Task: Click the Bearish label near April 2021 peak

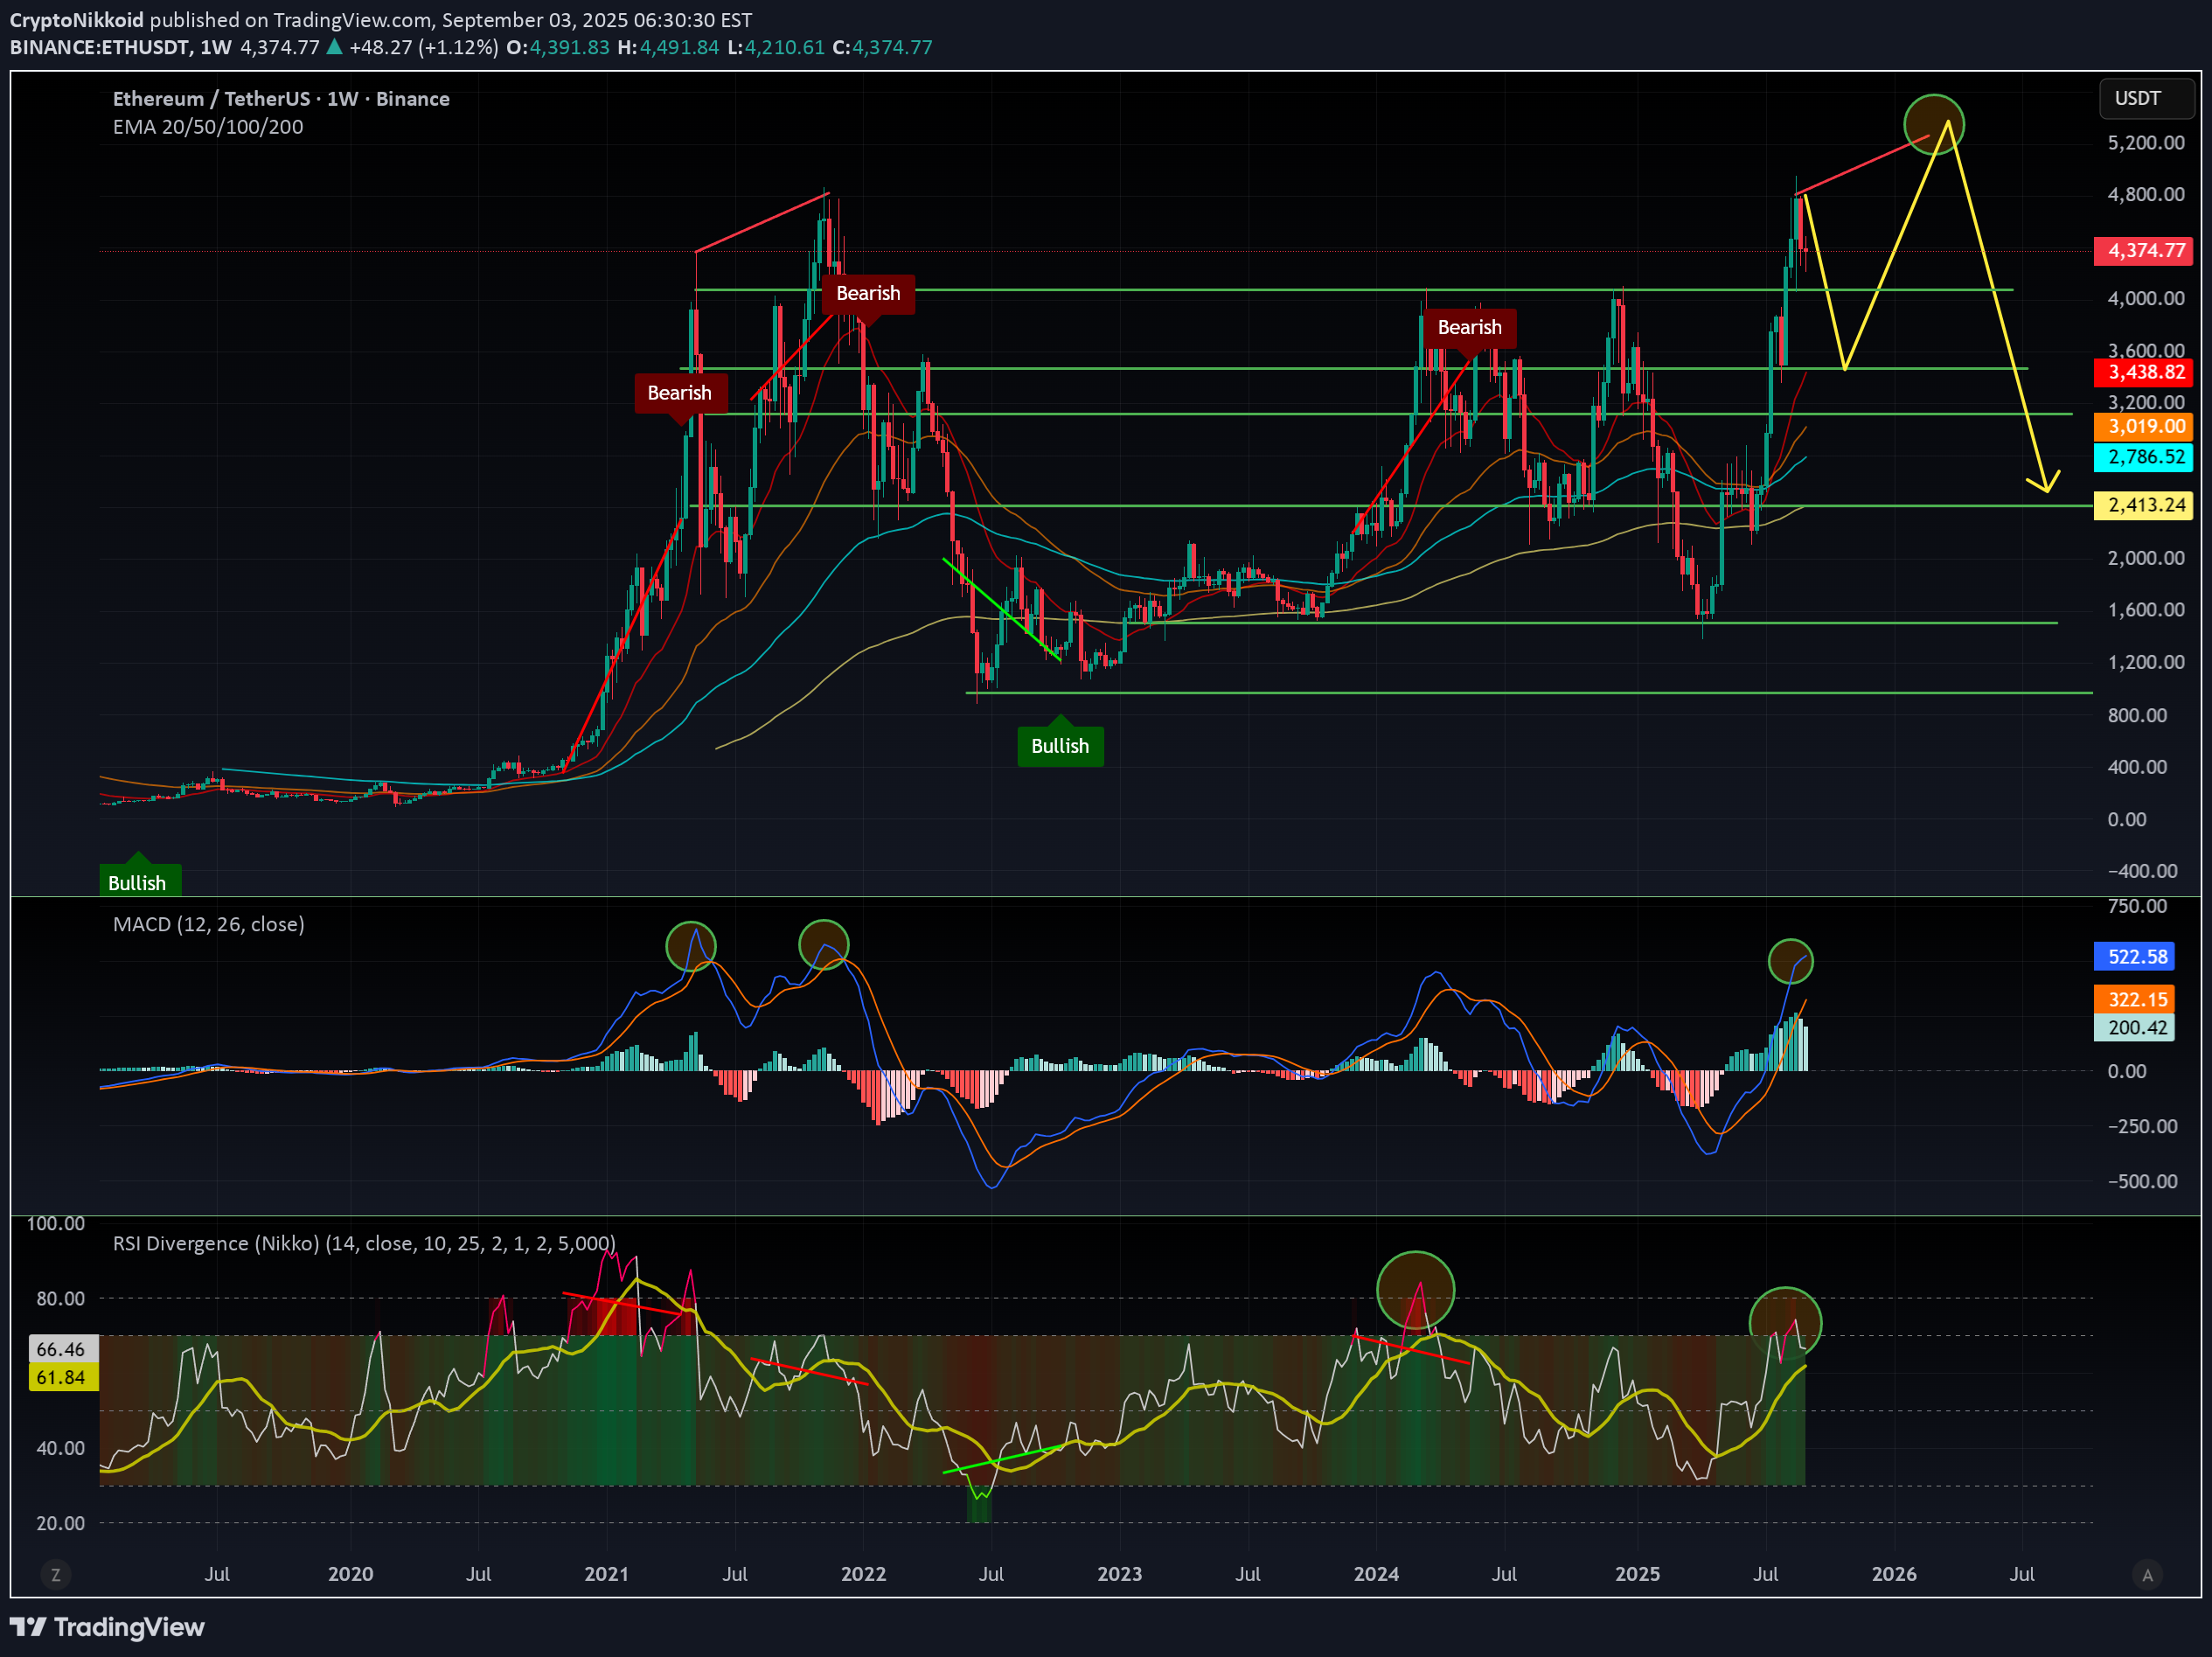Action: tap(680, 393)
